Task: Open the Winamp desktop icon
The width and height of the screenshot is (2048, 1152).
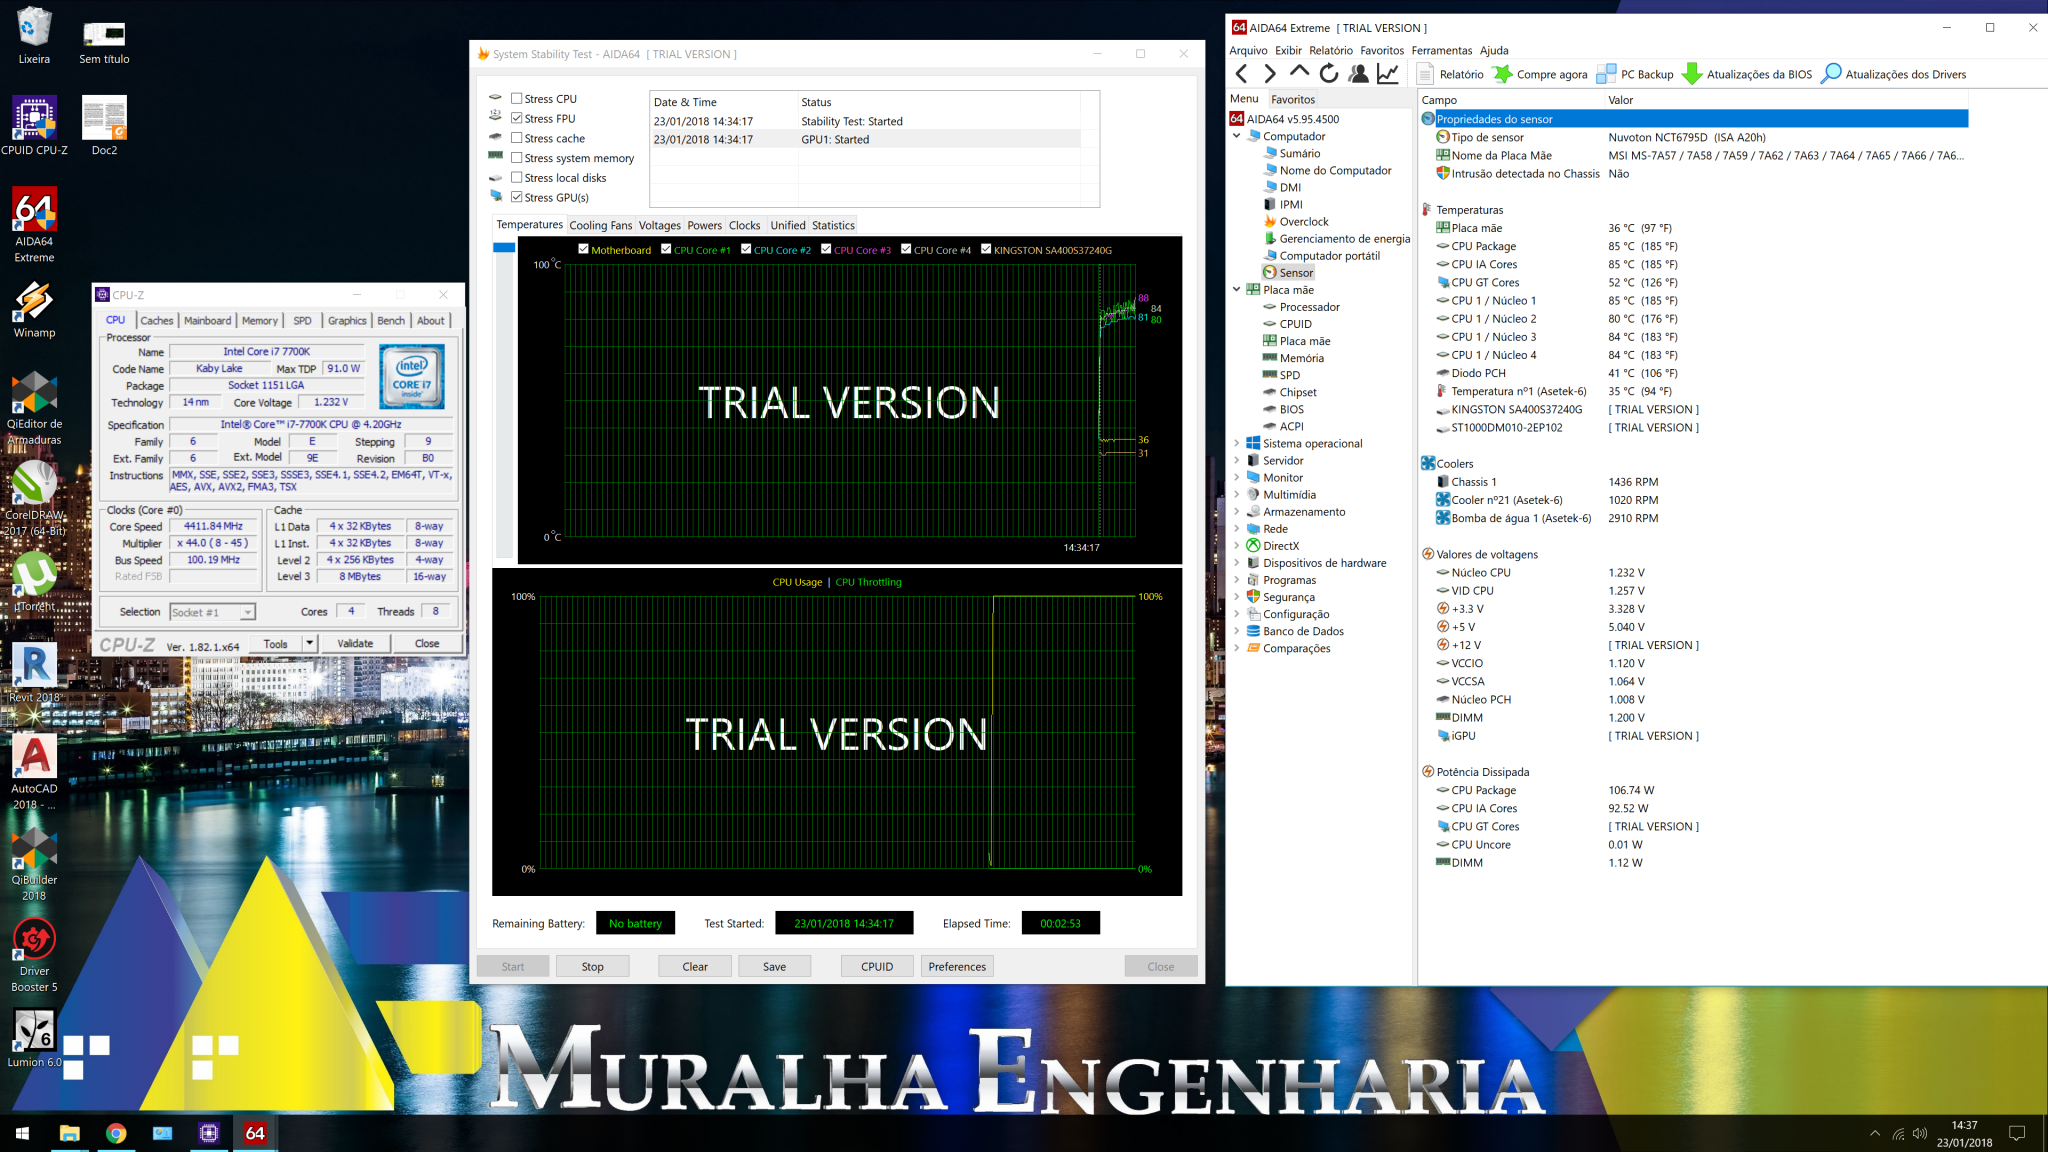Action: coord(34,309)
